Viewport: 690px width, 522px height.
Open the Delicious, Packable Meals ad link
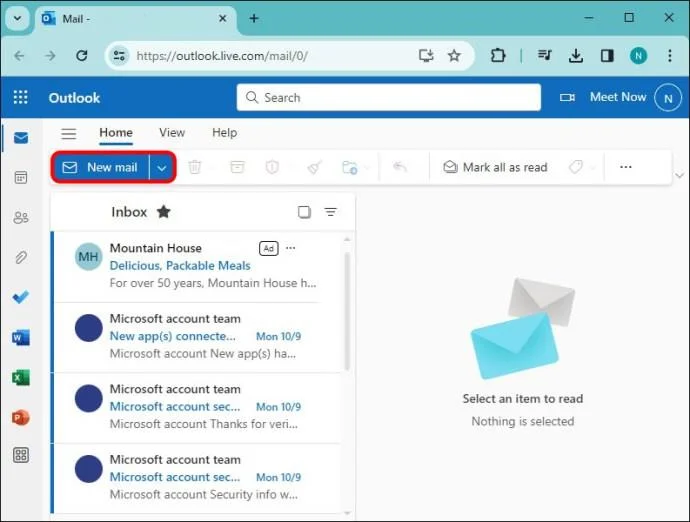[180, 265]
